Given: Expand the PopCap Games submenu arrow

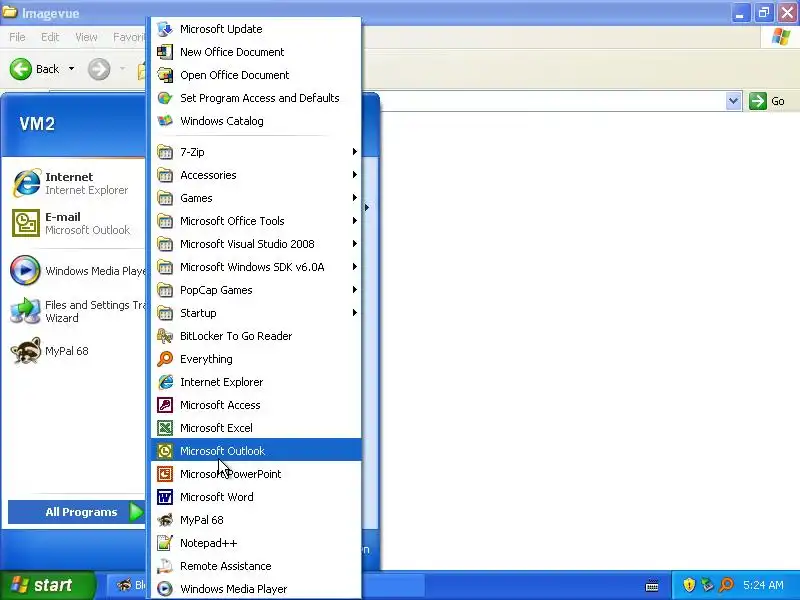Looking at the screenshot, I should click(x=354, y=289).
